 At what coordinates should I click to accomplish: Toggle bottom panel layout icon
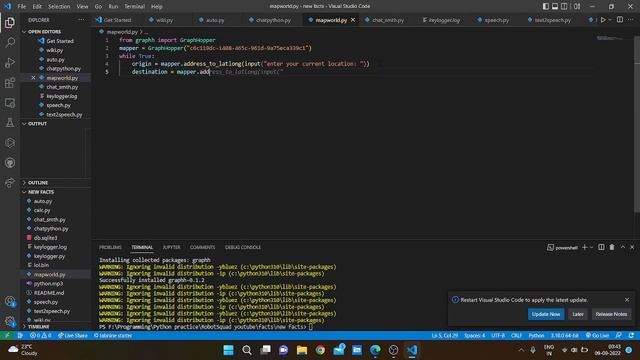pyautogui.click(x=555, y=6)
